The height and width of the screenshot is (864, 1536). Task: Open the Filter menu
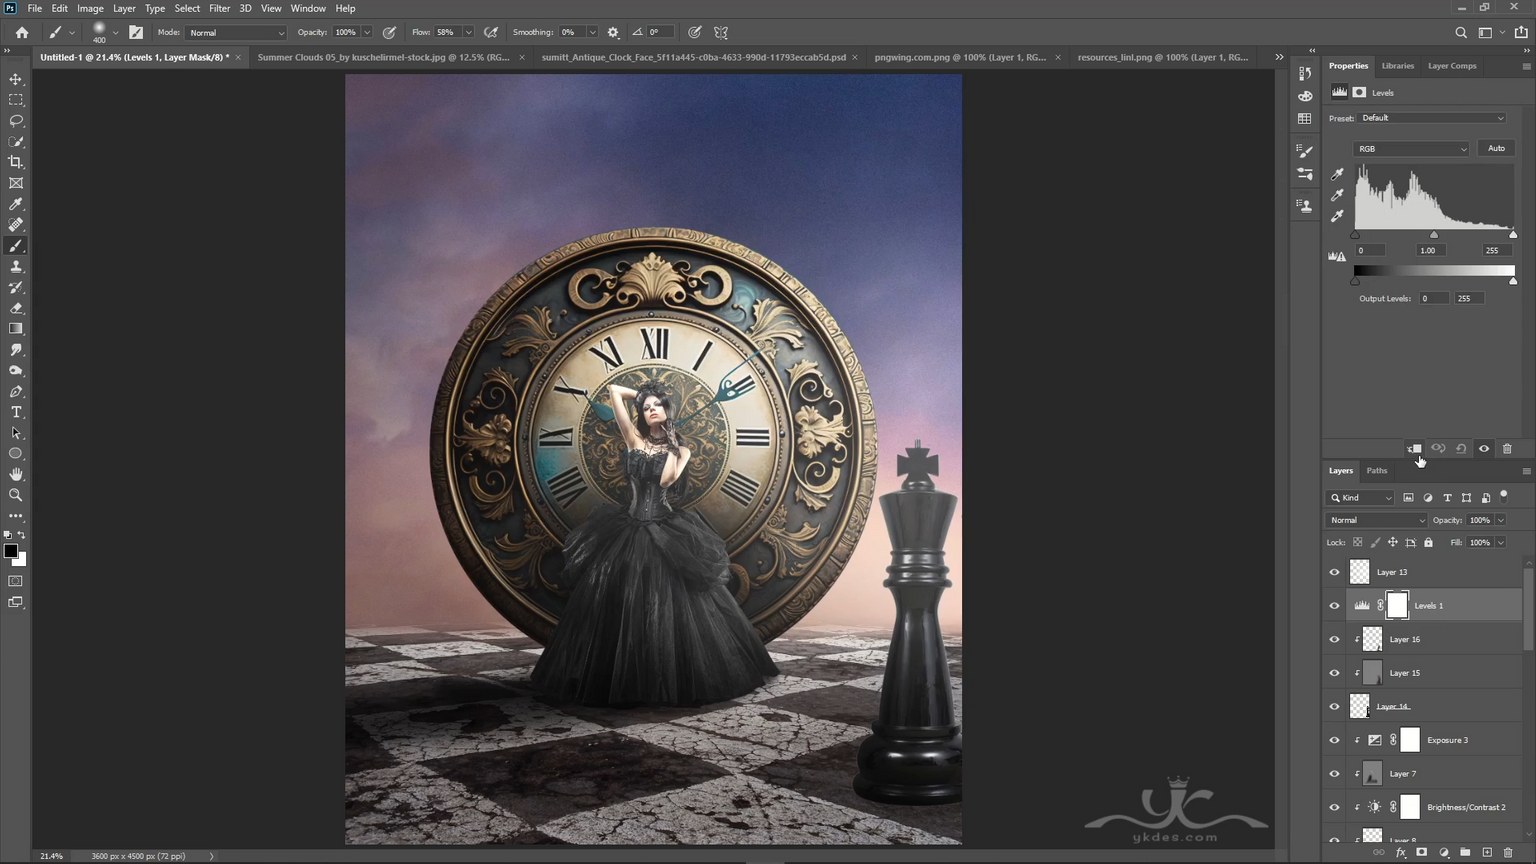pyautogui.click(x=219, y=8)
